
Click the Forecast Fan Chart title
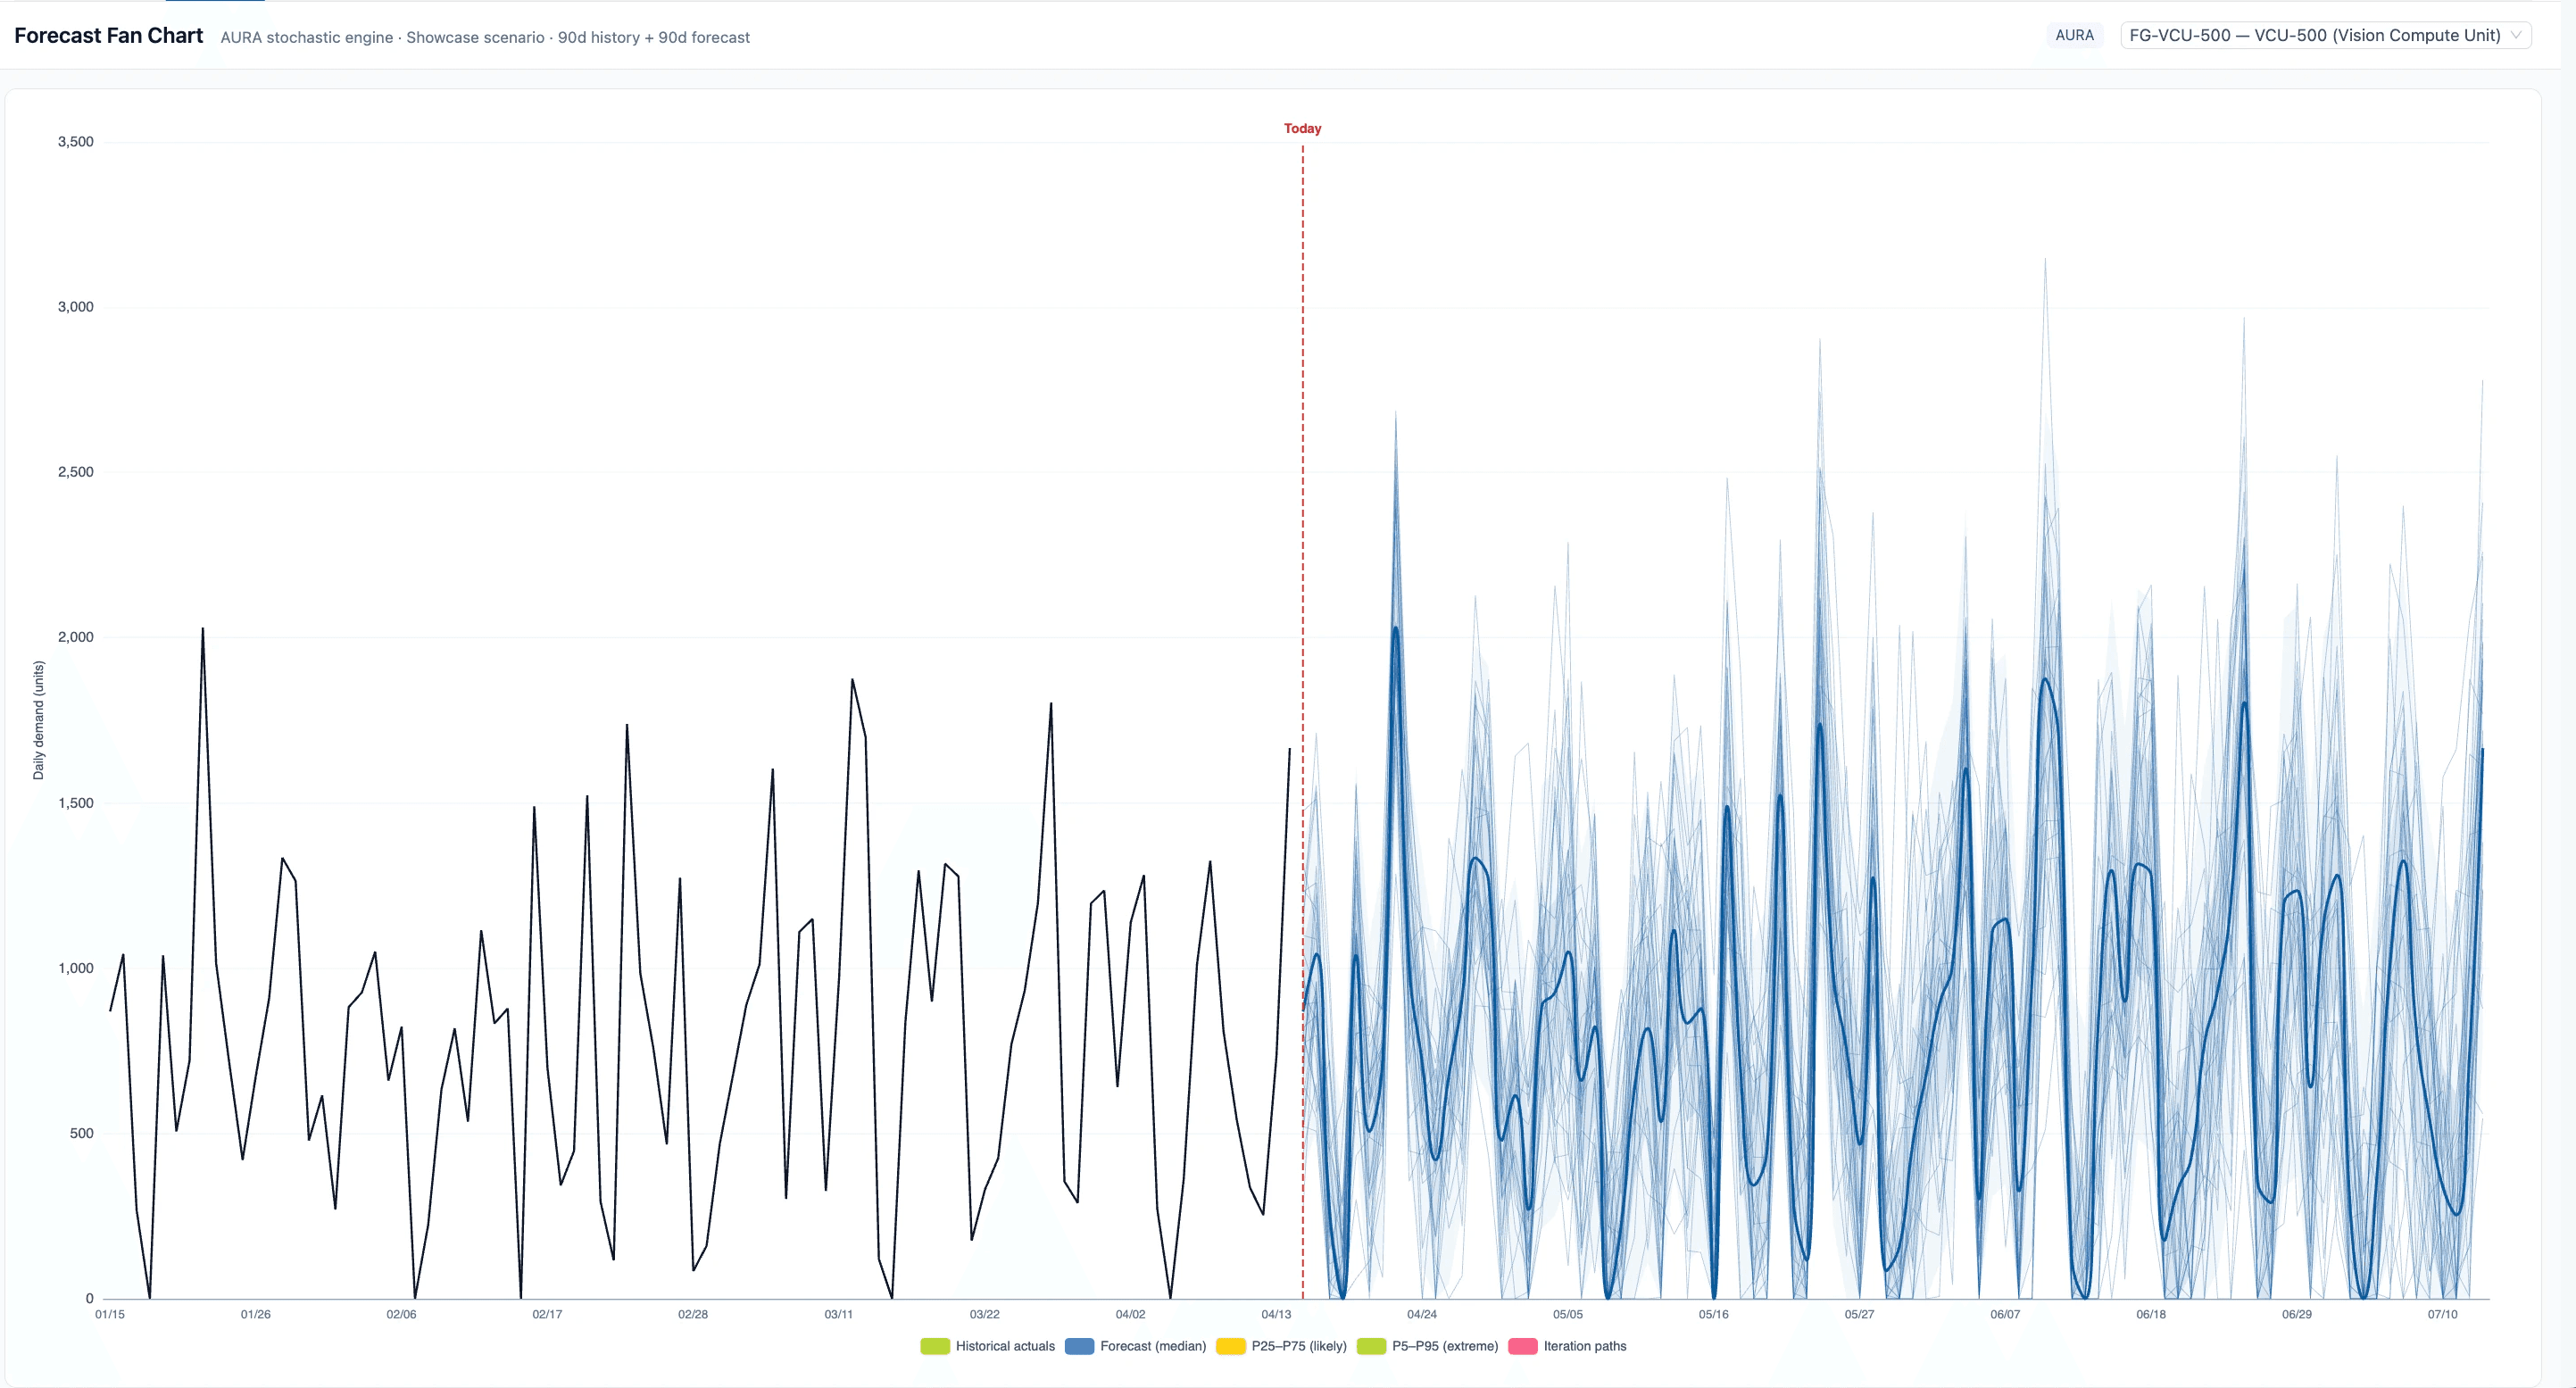108,36
